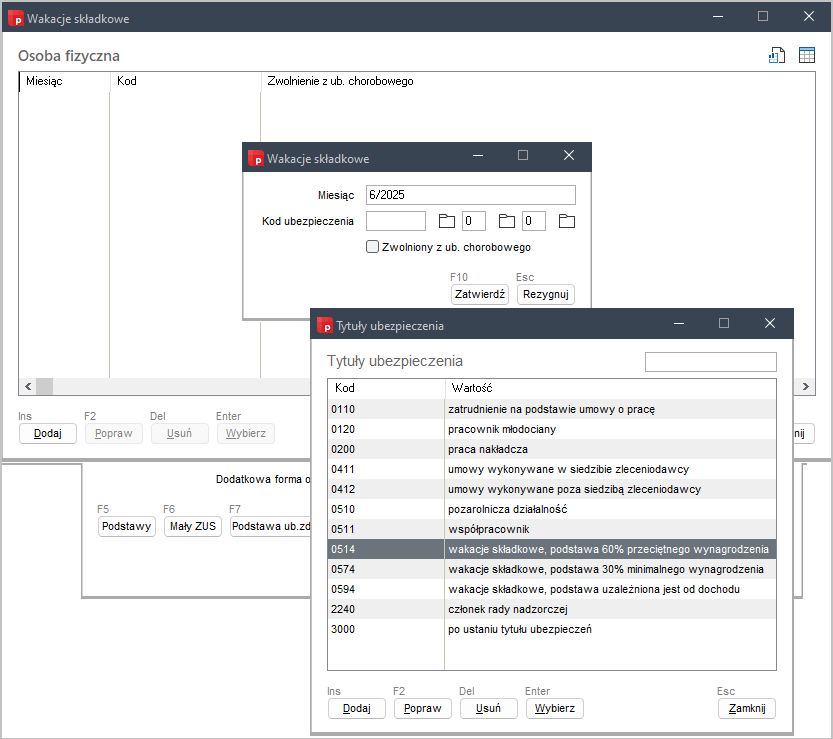This screenshot has width=833, height=739.
Task: Click the Wybierz button in Tytuły ubezpieczenia
Action: [554, 708]
